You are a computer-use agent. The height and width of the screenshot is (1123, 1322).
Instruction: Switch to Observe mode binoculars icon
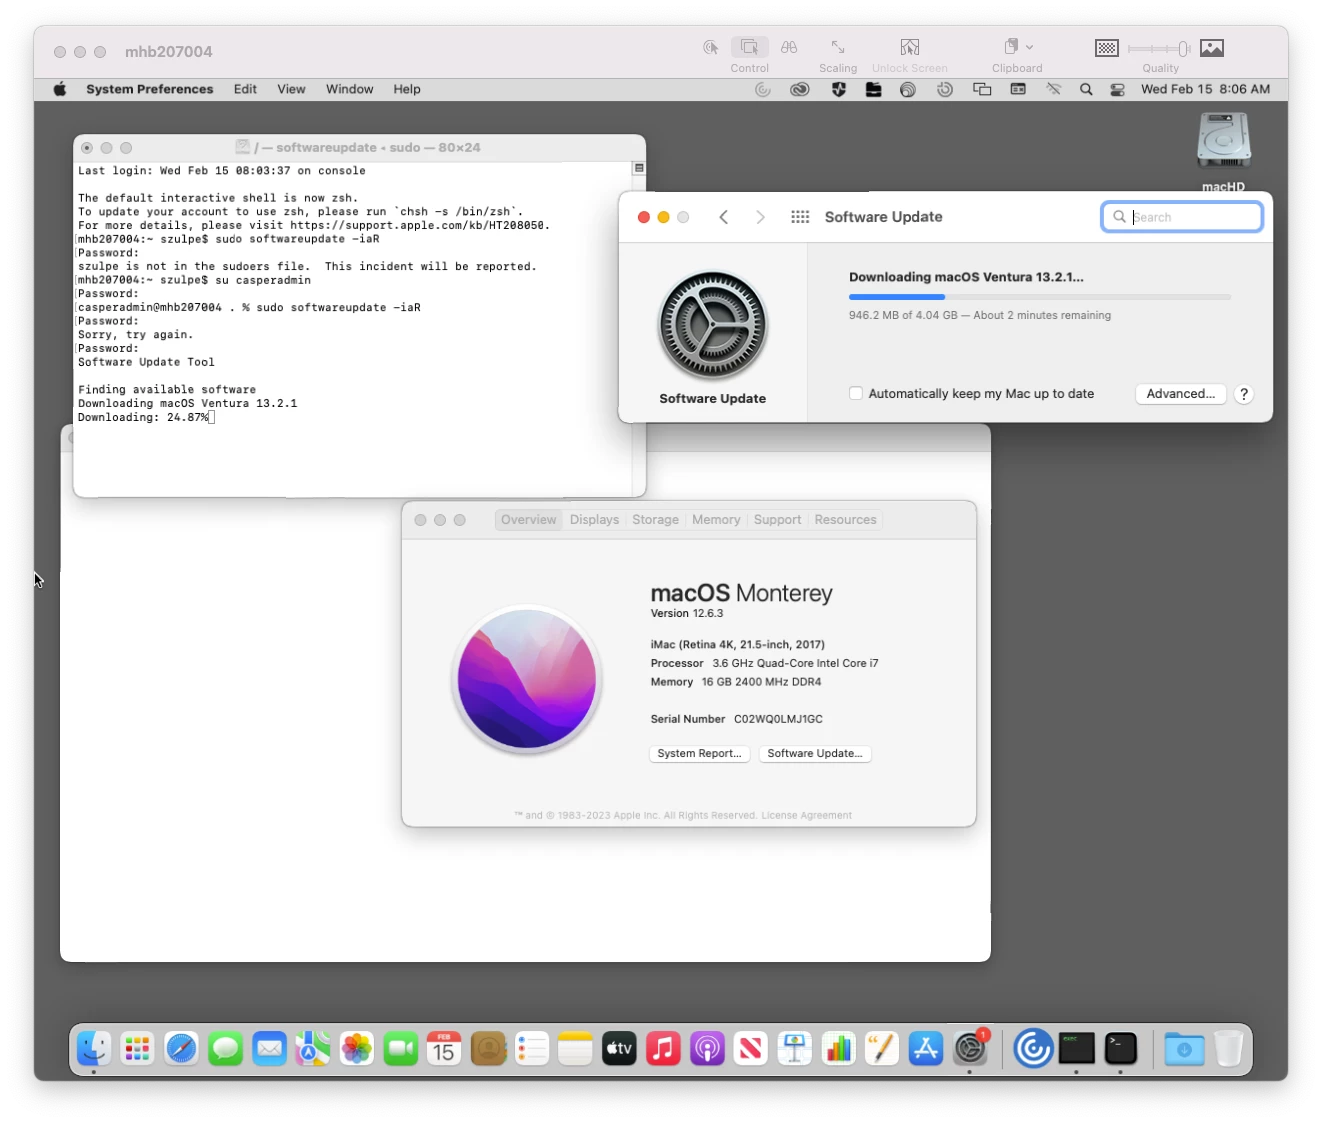789,47
